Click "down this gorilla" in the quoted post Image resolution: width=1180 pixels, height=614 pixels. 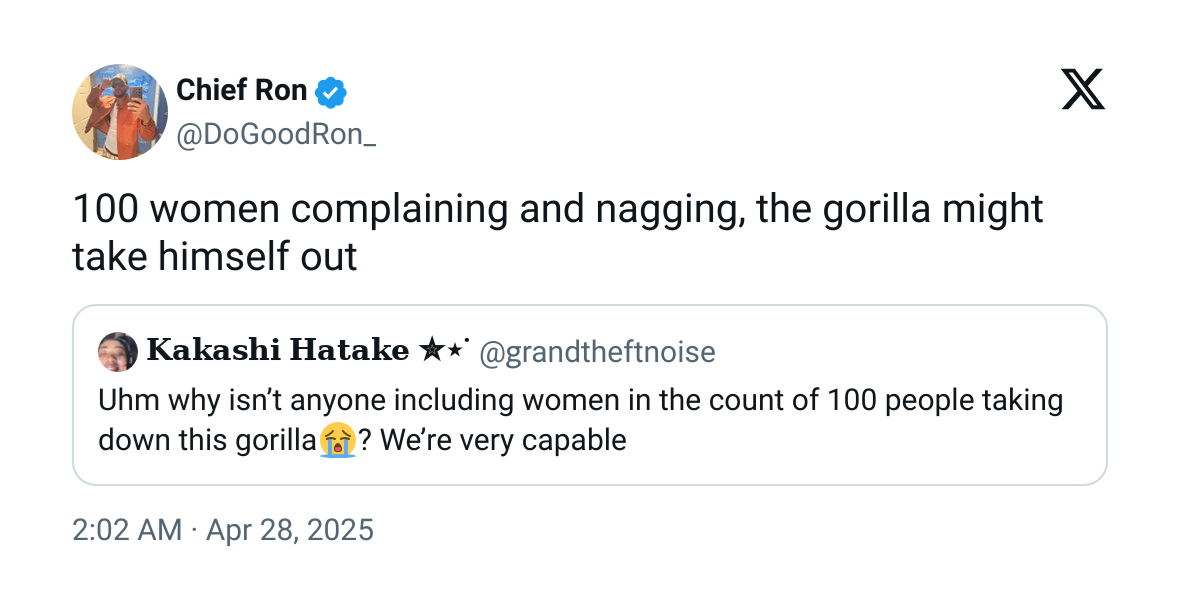click(208, 440)
